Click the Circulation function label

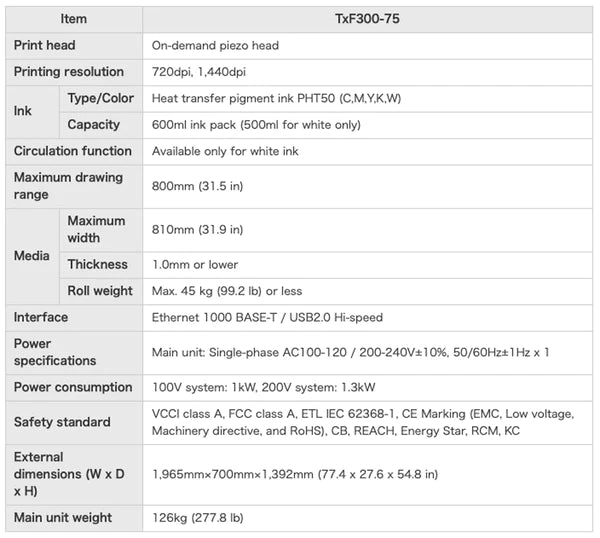[x=73, y=151]
